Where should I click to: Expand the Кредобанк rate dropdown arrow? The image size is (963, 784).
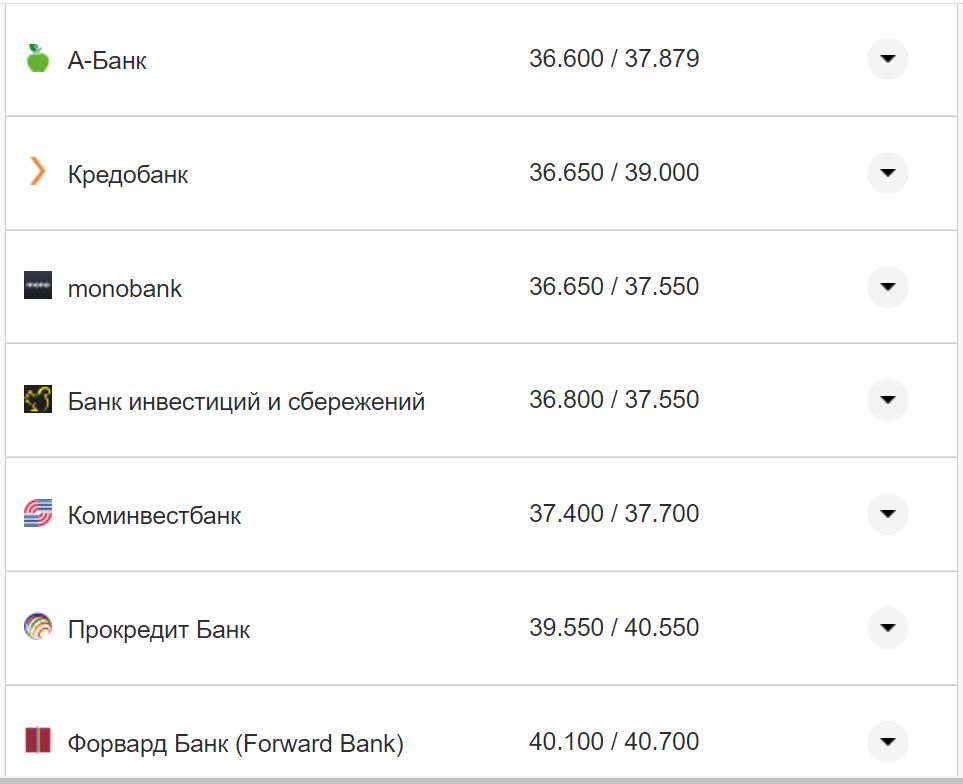click(887, 173)
